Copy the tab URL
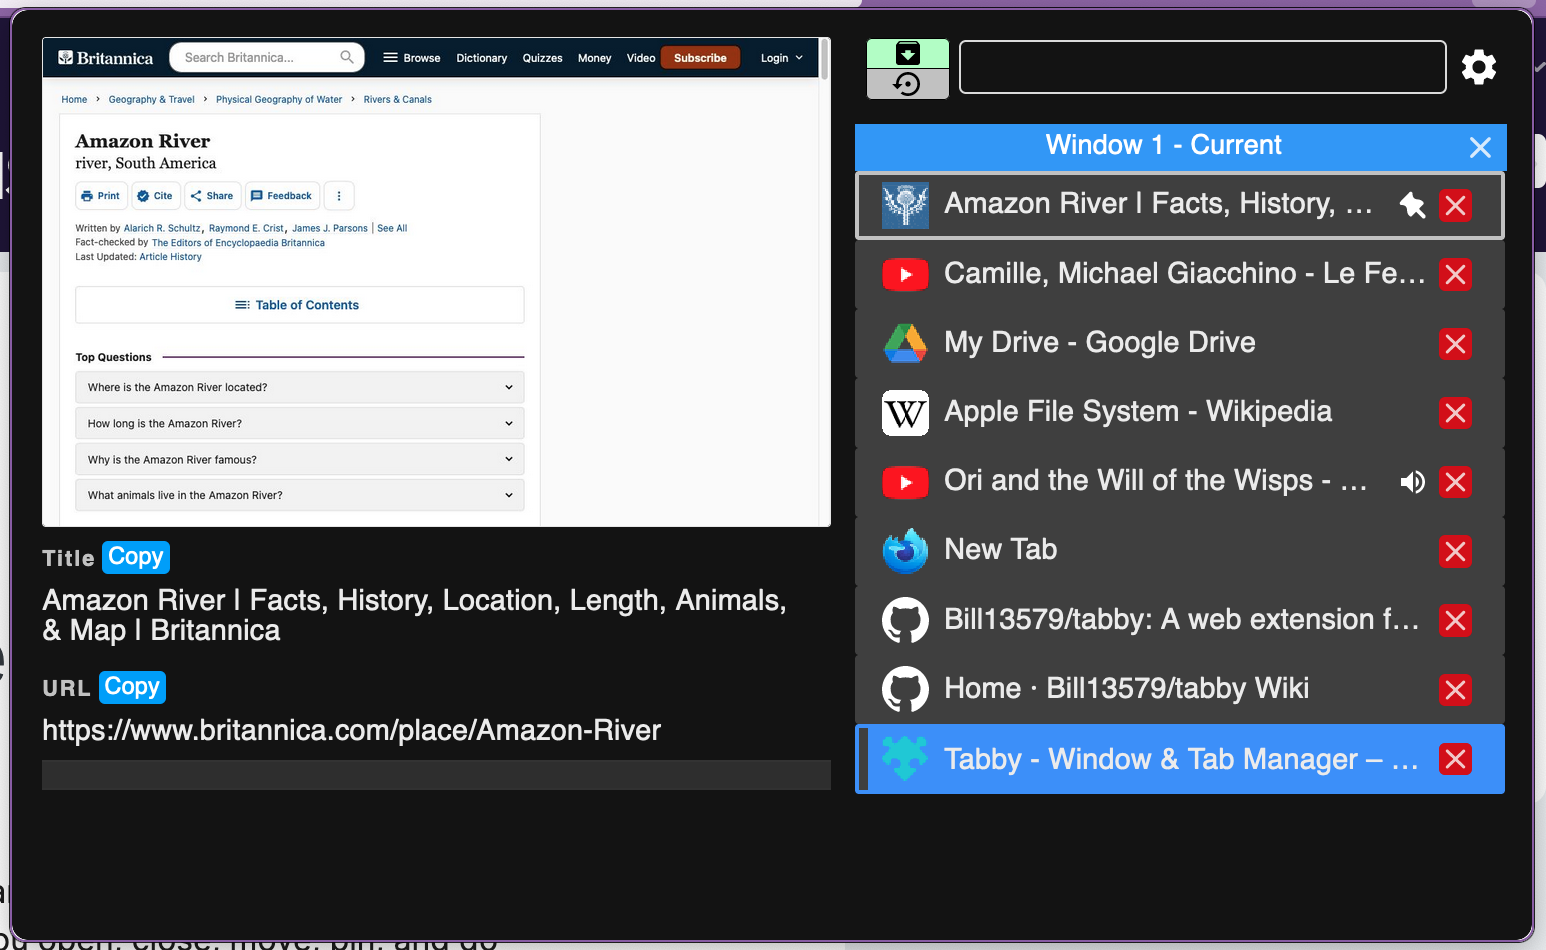The width and height of the screenshot is (1546, 950). tap(132, 687)
